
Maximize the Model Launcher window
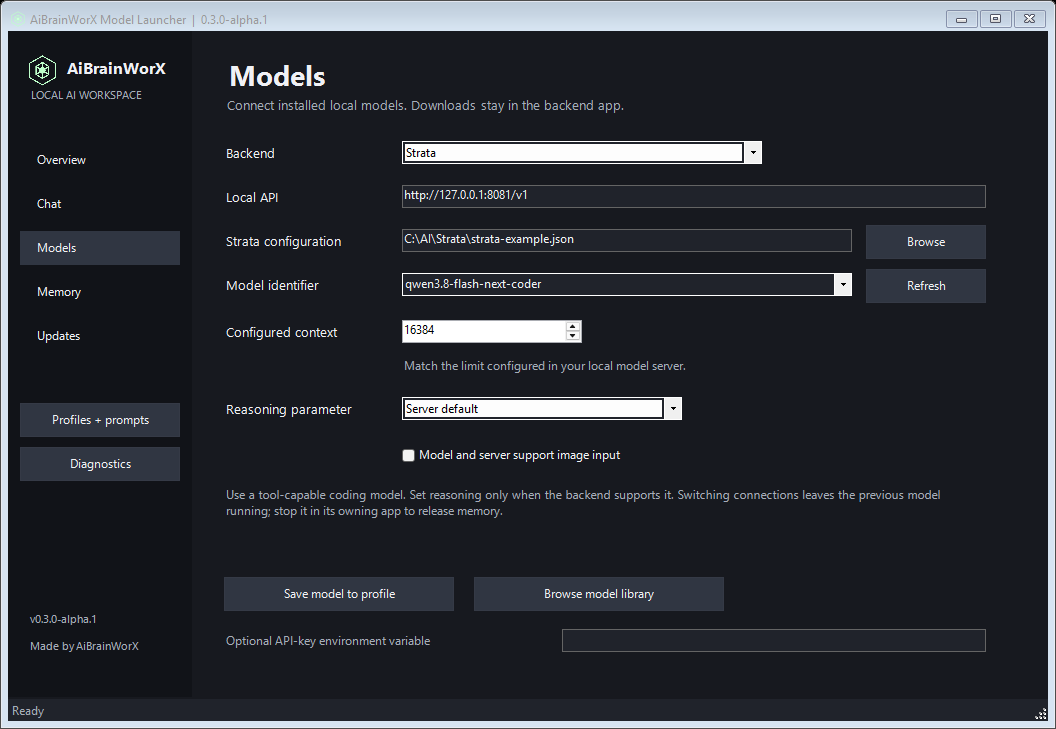pyautogui.click(x=995, y=19)
